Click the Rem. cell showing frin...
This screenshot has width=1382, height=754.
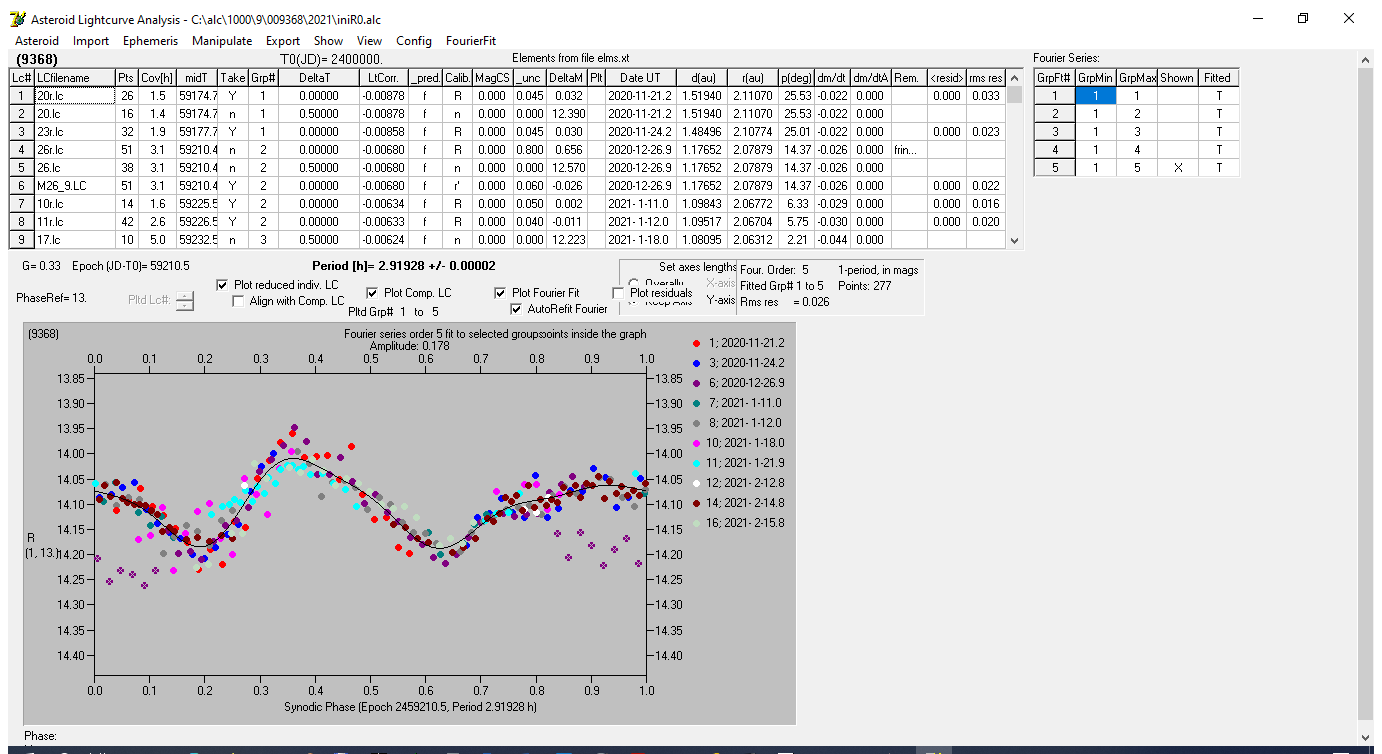click(908, 150)
